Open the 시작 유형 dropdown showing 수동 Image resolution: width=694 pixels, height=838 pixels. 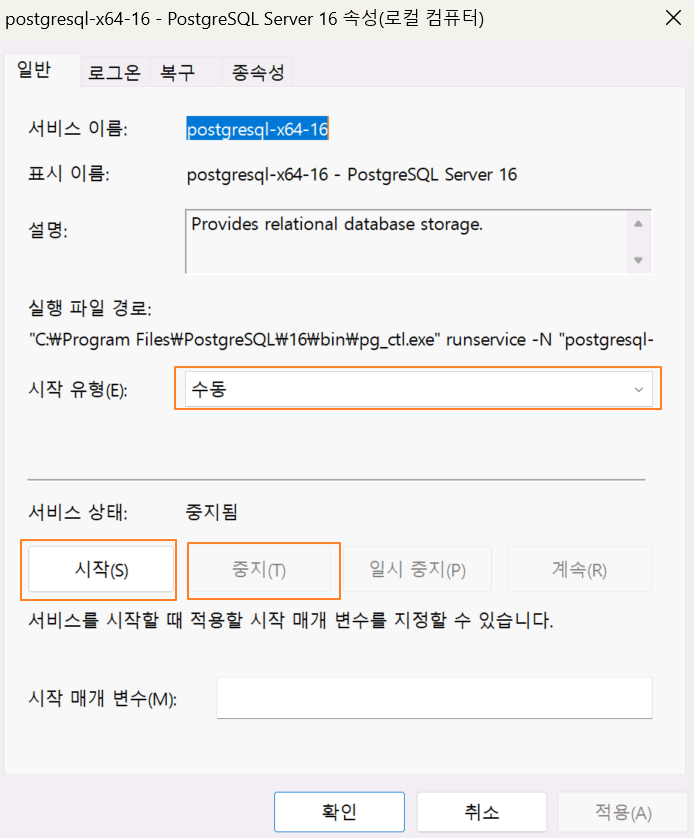418,389
